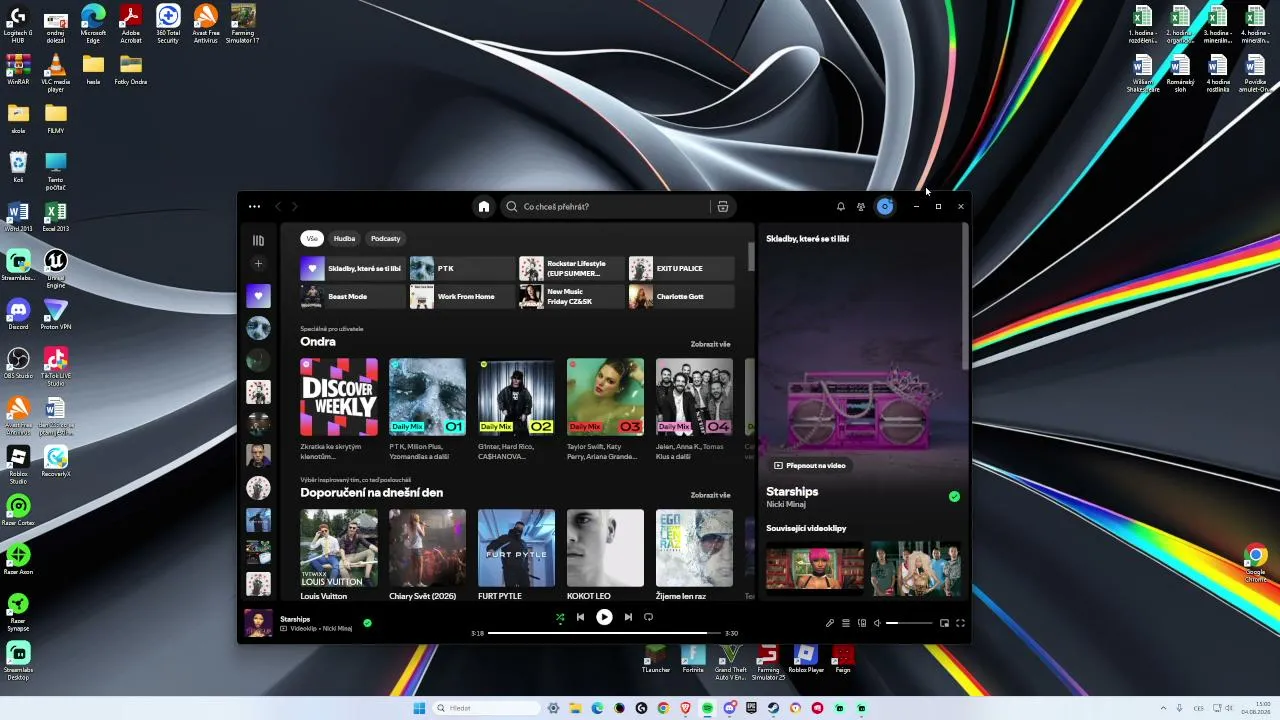Open the New Music Friday CZ&SK tile
This screenshot has height=720, width=1280.
click(572, 297)
